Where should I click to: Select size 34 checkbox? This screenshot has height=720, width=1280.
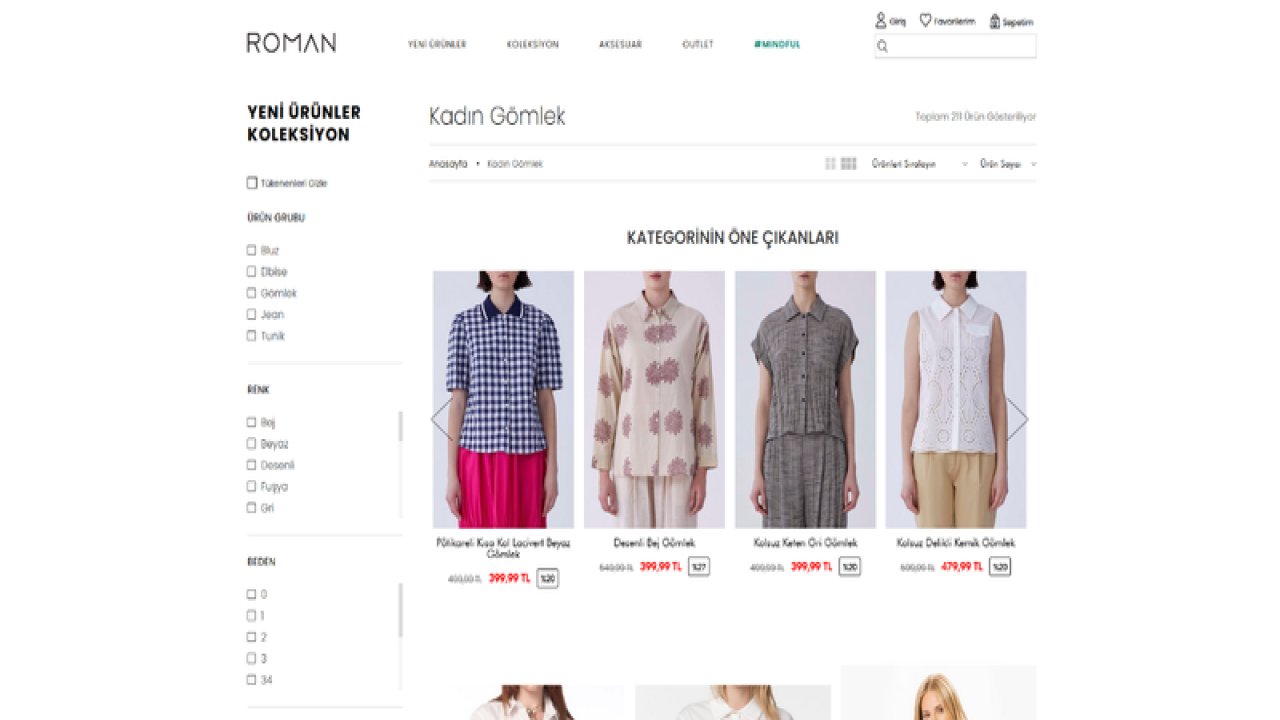point(252,680)
